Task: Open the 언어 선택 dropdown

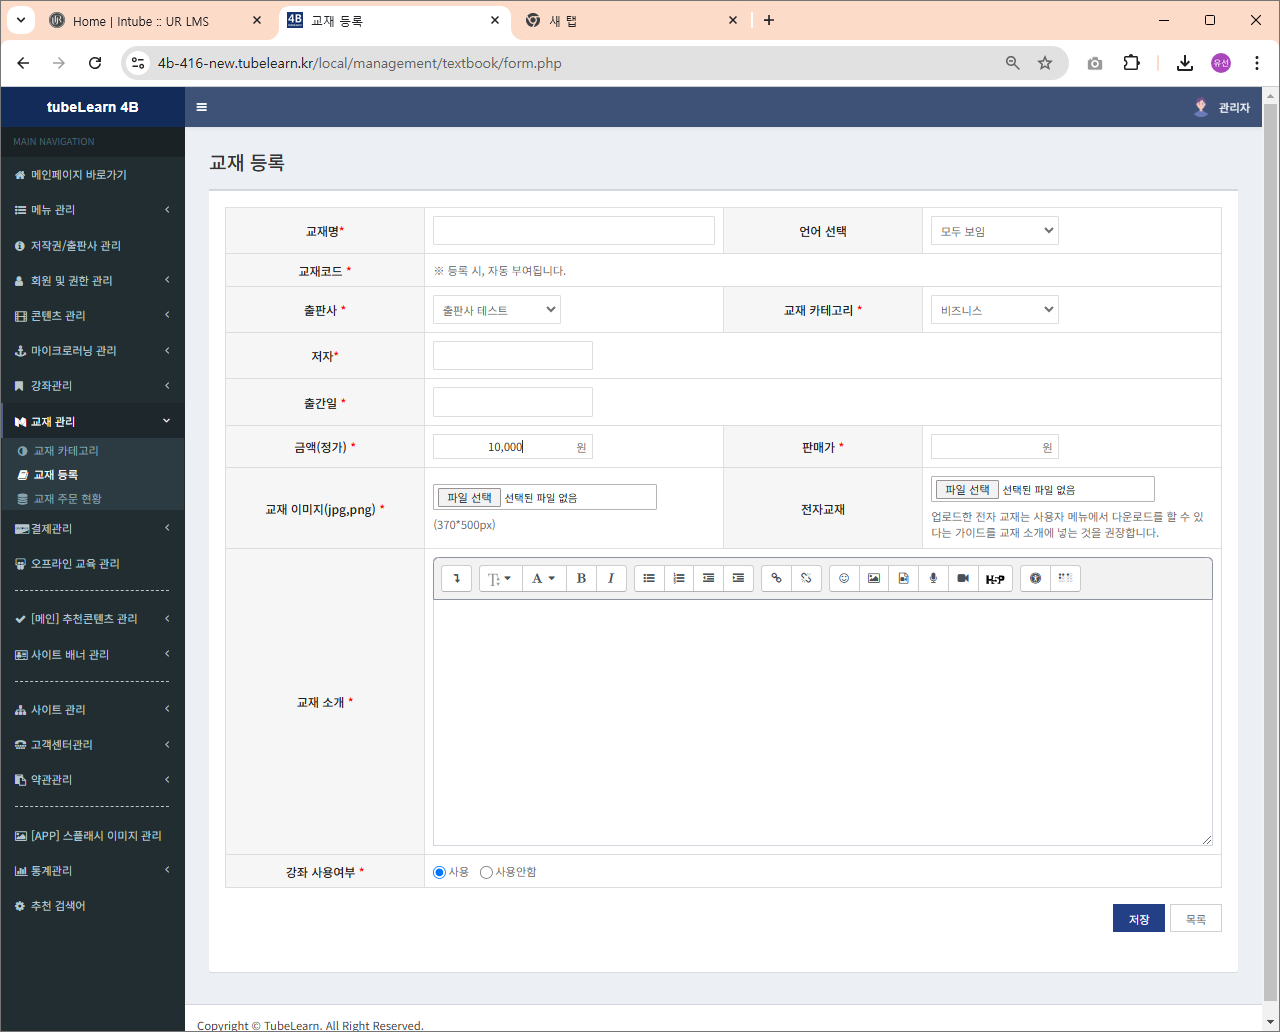Action: point(994,231)
